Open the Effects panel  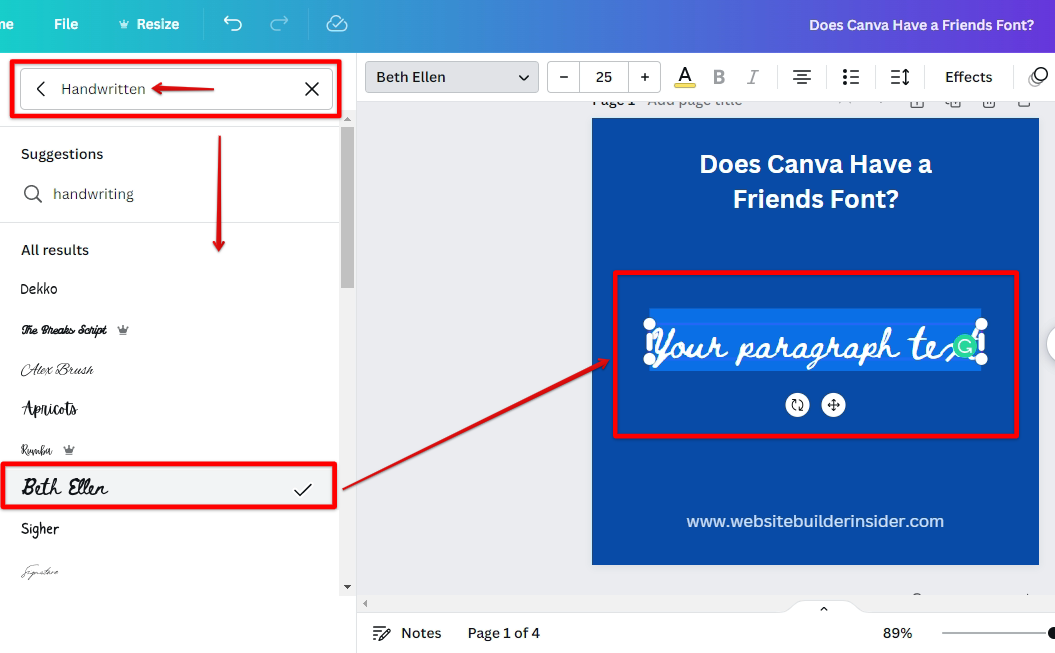pos(968,77)
